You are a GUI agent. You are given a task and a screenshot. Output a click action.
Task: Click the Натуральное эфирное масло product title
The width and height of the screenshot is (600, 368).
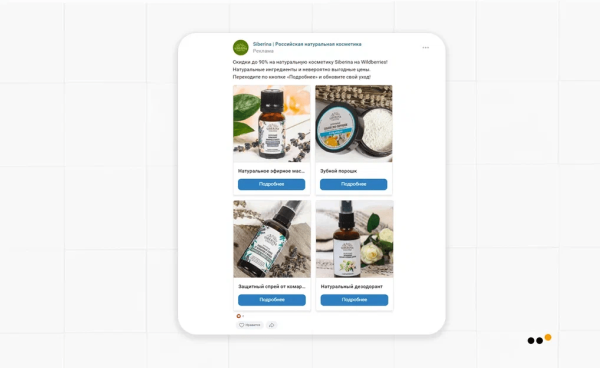tap(271, 171)
